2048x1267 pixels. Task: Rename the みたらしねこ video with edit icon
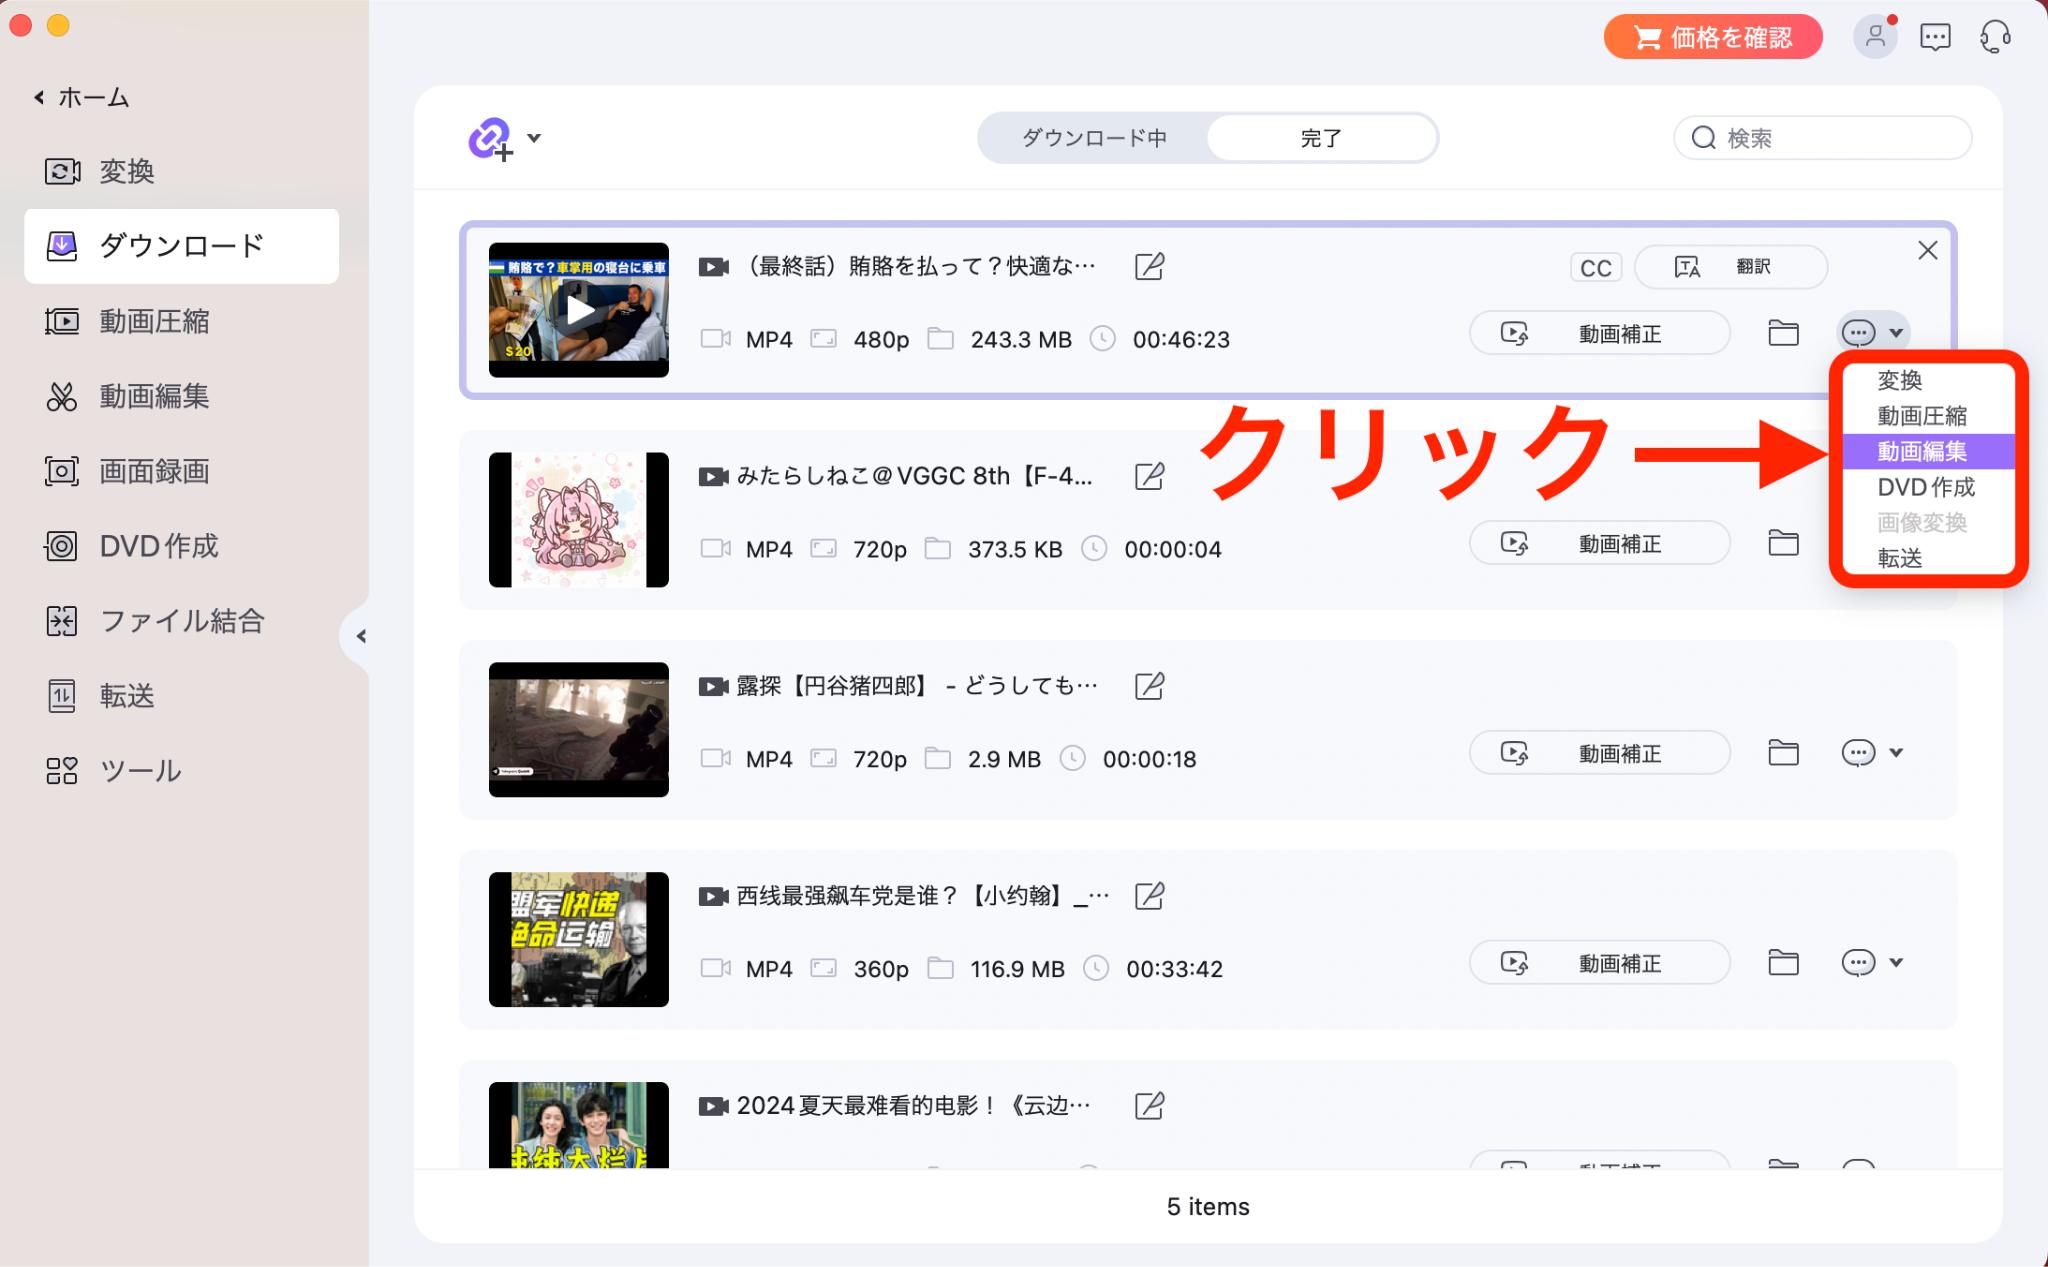[1149, 476]
